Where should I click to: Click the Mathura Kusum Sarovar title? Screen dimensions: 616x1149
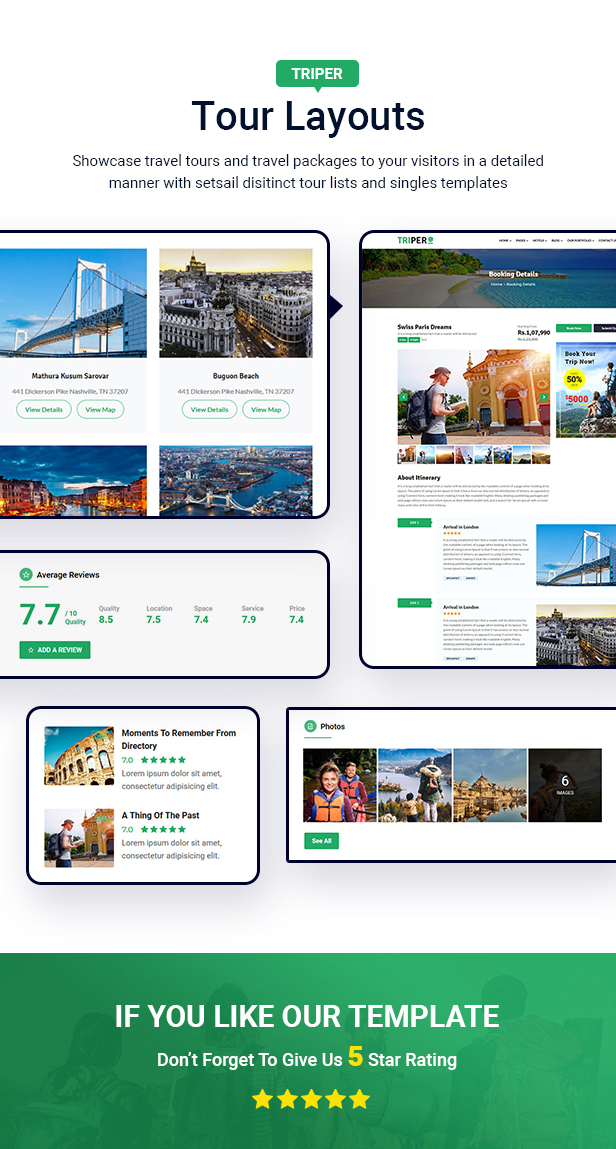coord(70,376)
